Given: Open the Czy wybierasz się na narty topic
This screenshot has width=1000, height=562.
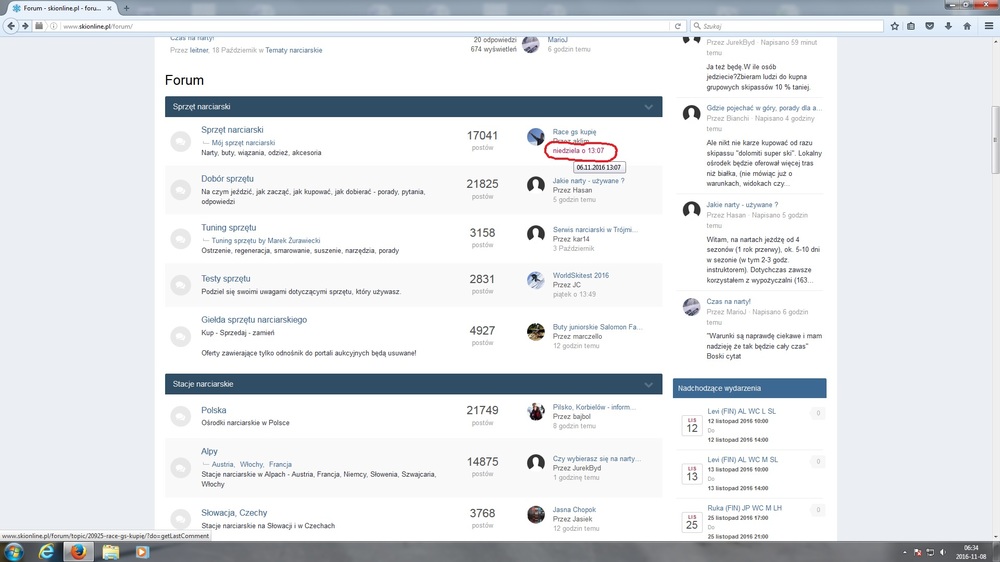Looking at the screenshot, I should tap(596, 459).
